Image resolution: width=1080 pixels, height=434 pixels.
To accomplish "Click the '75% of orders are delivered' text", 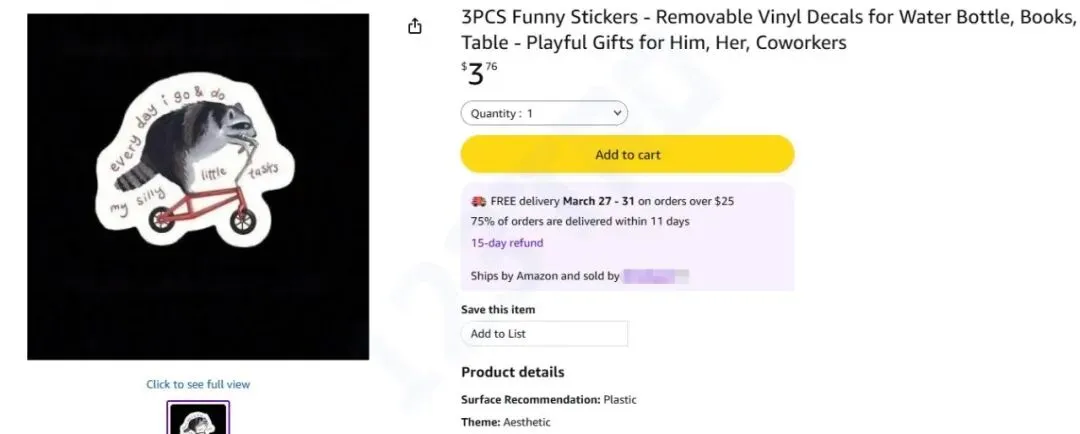I will (x=579, y=221).
